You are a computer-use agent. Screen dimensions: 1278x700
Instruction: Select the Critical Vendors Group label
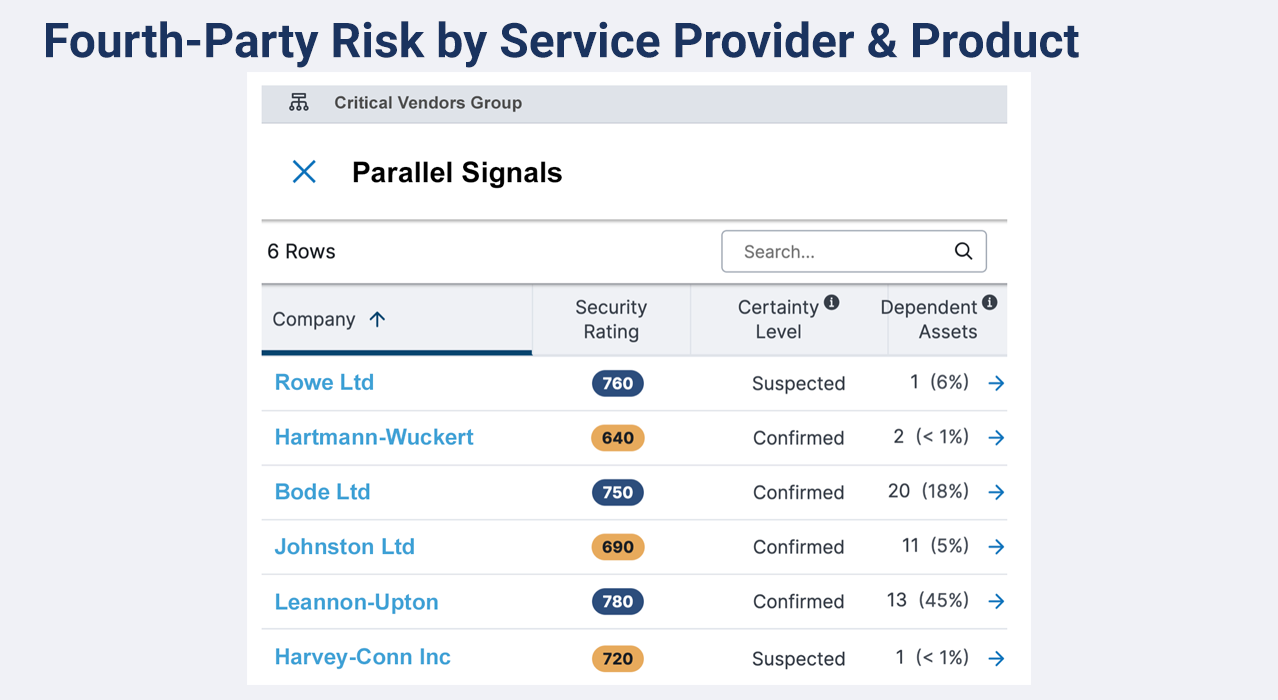[x=428, y=103]
